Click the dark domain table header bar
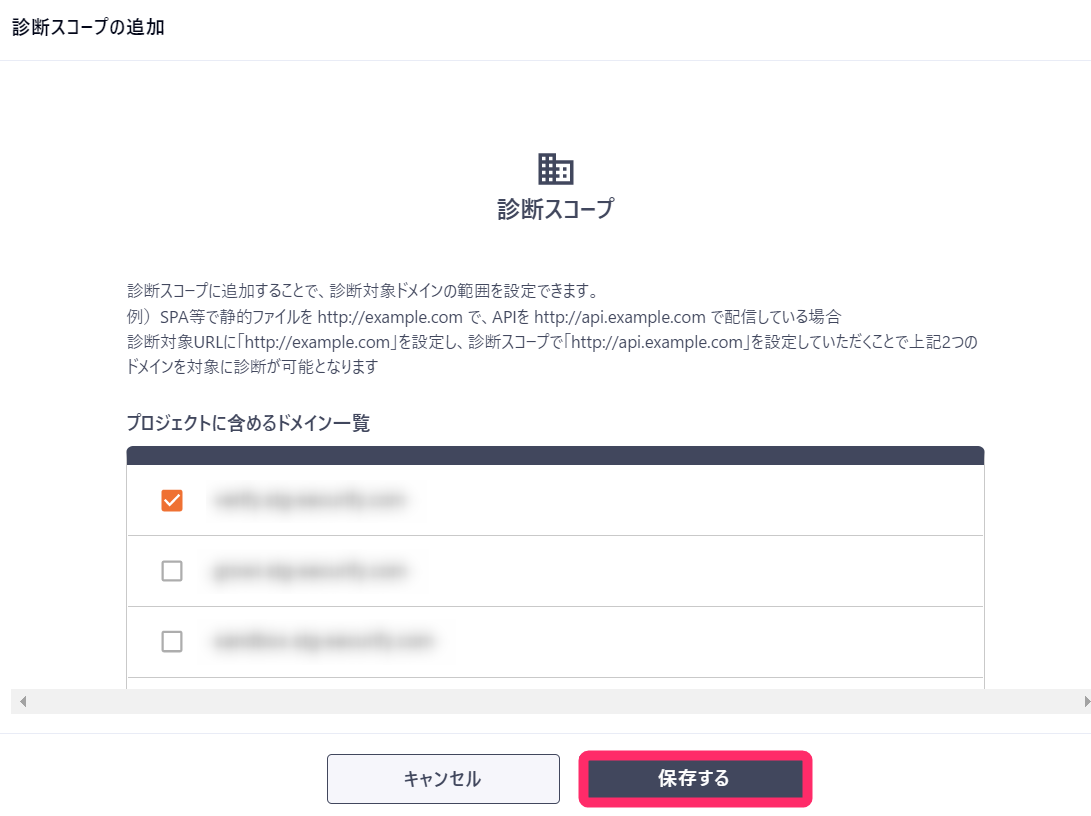1091x816 pixels. tap(555, 456)
